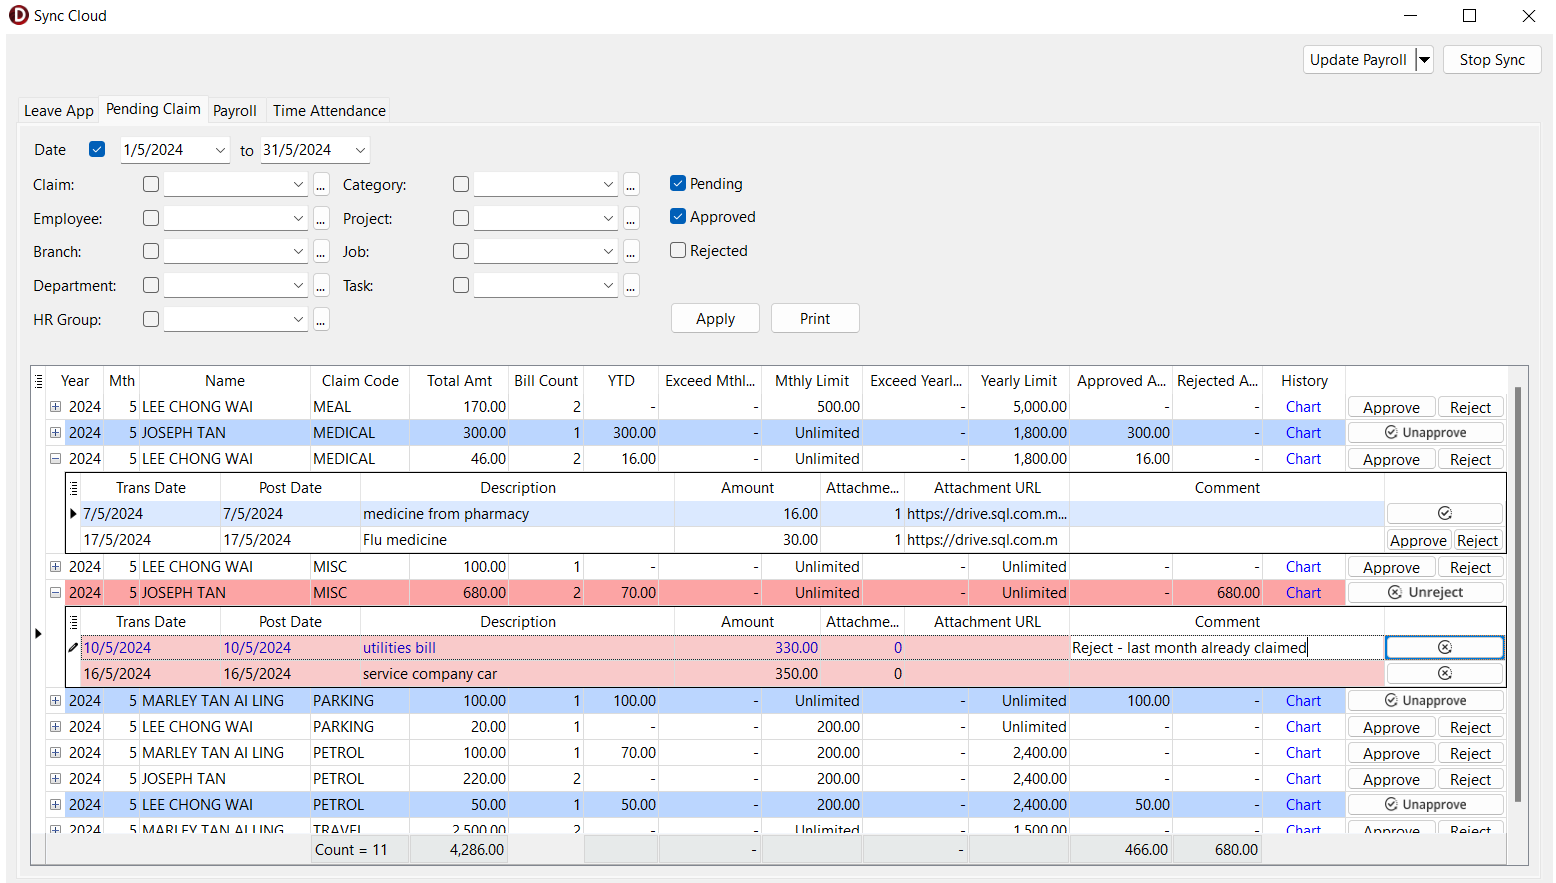Viewport: 1556px width, 883px height.
Task: Click reject icon on service company car row
Action: 1444,674
